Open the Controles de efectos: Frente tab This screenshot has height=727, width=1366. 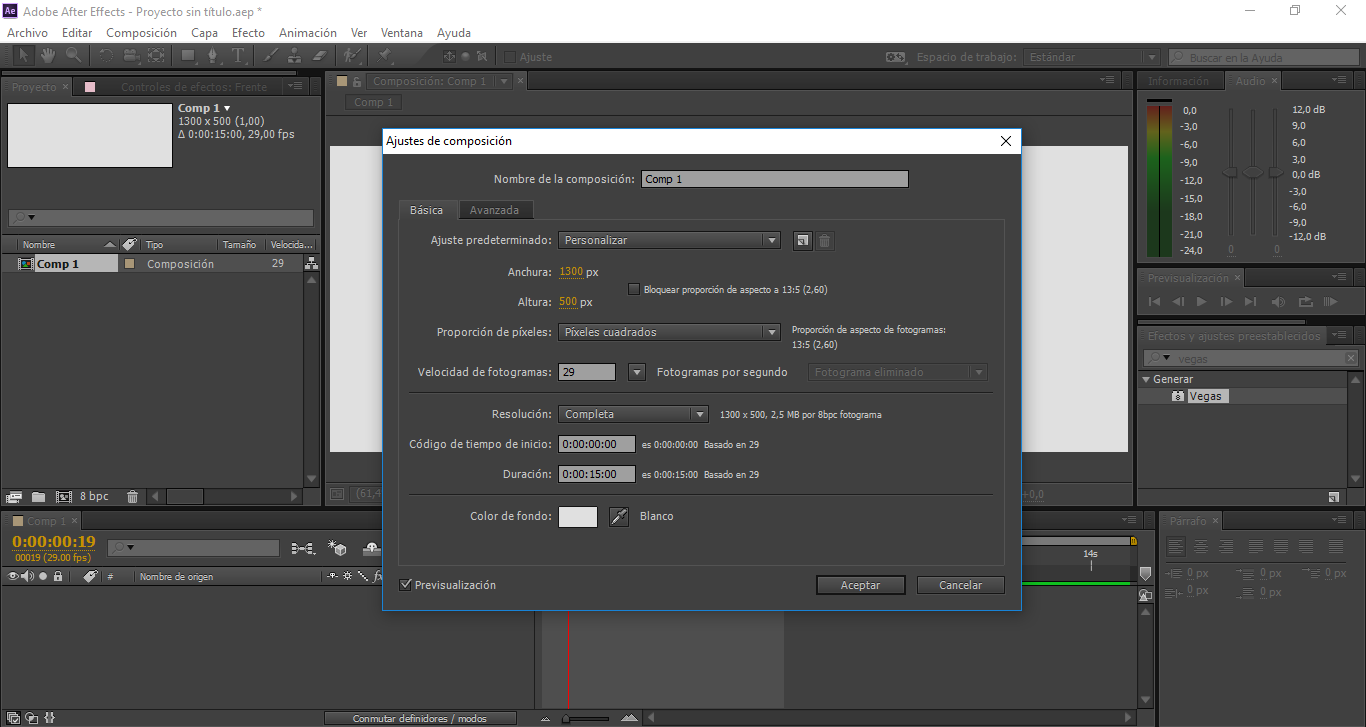point(194,87)
